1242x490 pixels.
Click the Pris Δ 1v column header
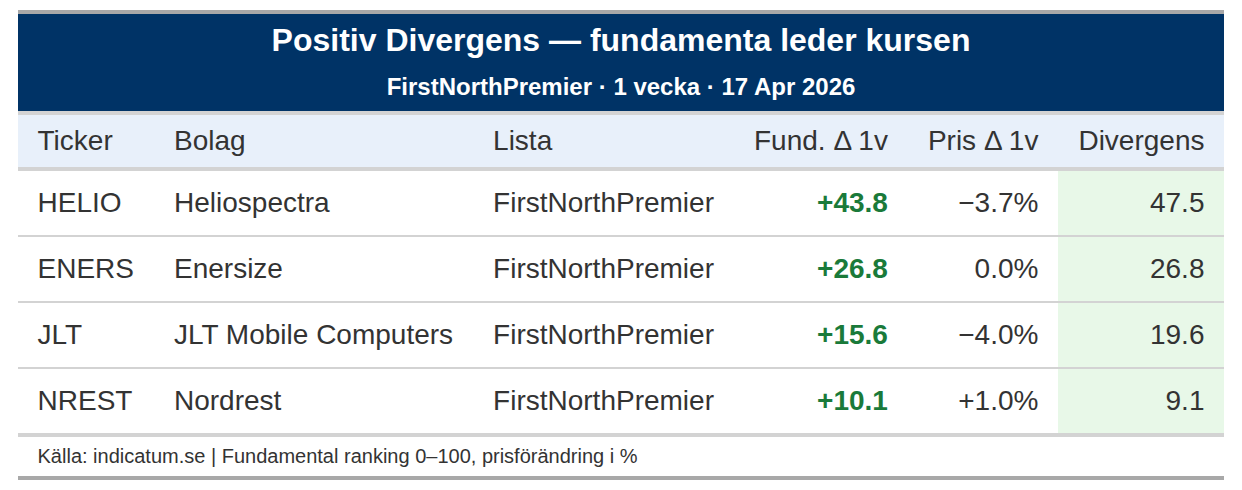[x=982, y=141]
